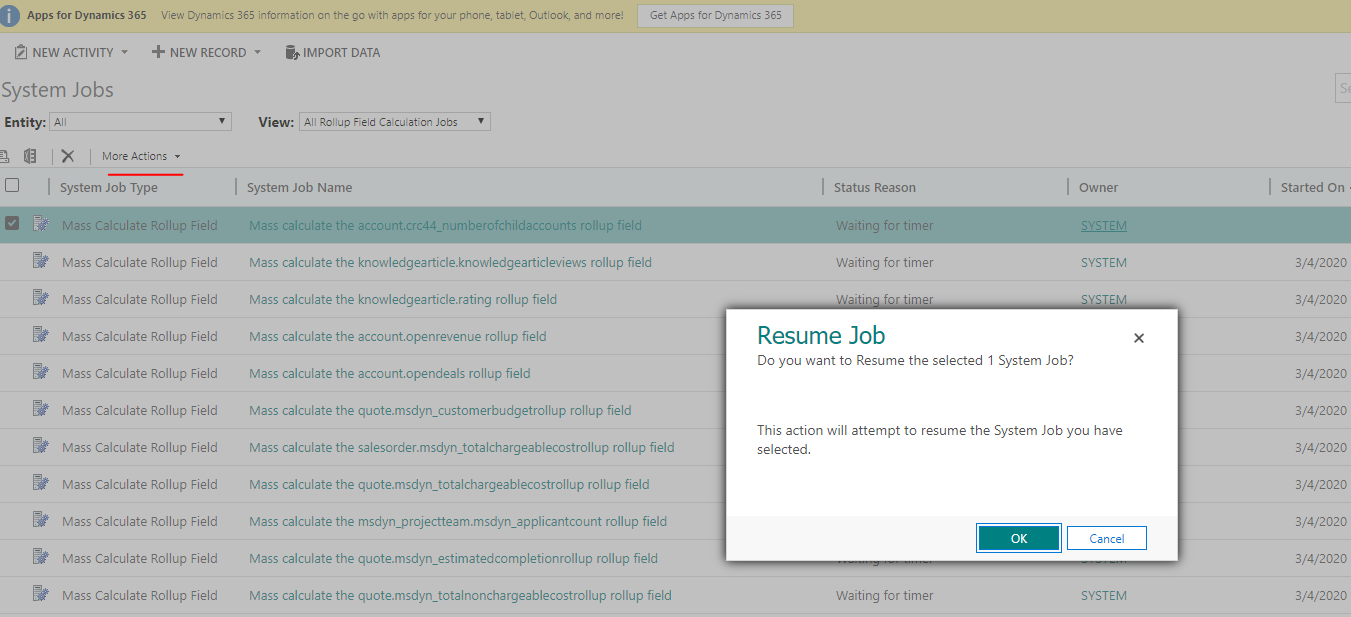1351x617 pixels.
Task: Open the account.openrevenue rollup job link
Action: coord(397,336)
